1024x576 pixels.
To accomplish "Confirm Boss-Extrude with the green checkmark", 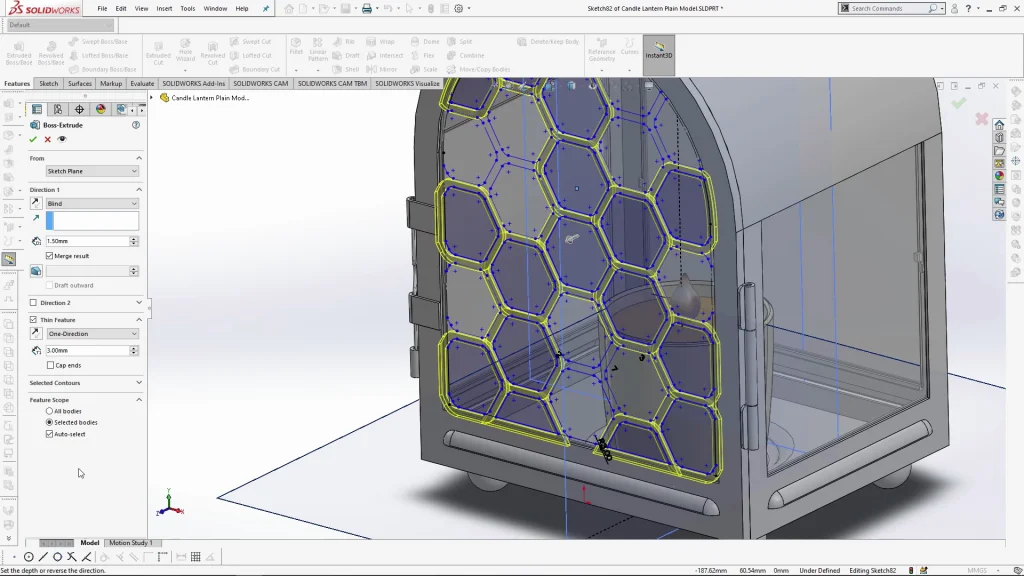I will (x=33, y=139).
